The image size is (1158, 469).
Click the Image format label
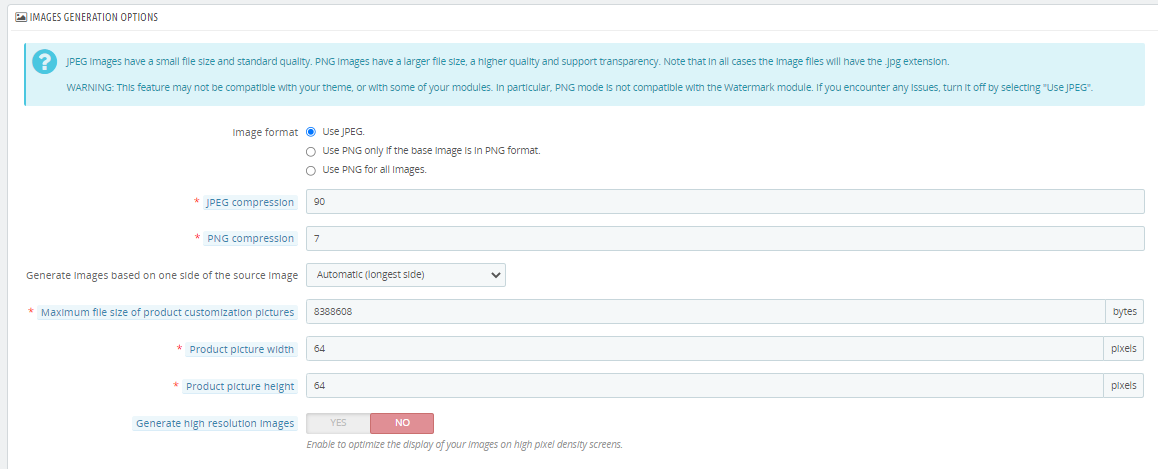click(265, 132)
